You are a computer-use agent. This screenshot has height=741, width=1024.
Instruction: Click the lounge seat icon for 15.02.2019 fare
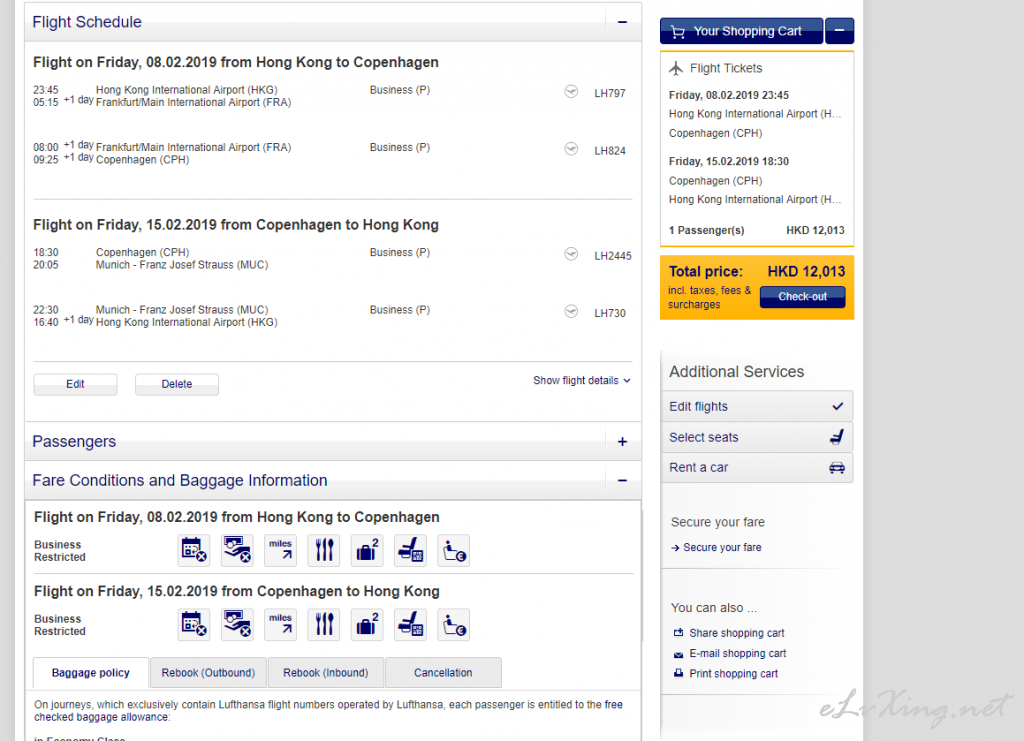click(x=454, y=625)
